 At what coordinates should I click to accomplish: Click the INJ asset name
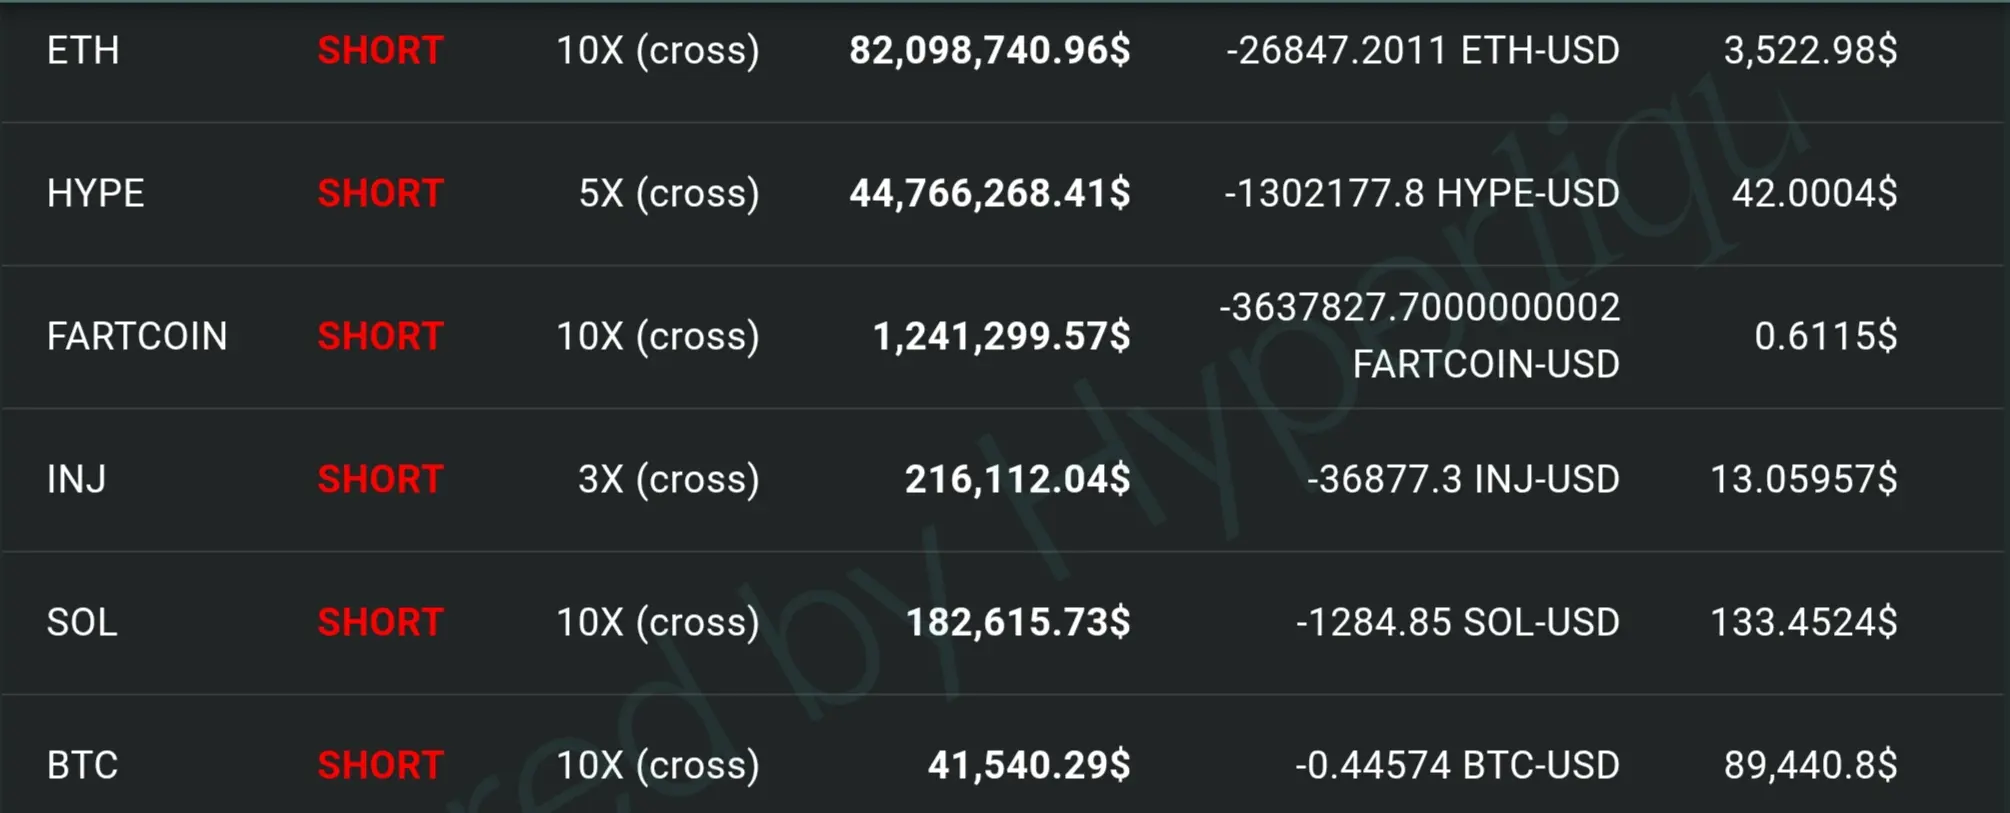click(76, 479)
